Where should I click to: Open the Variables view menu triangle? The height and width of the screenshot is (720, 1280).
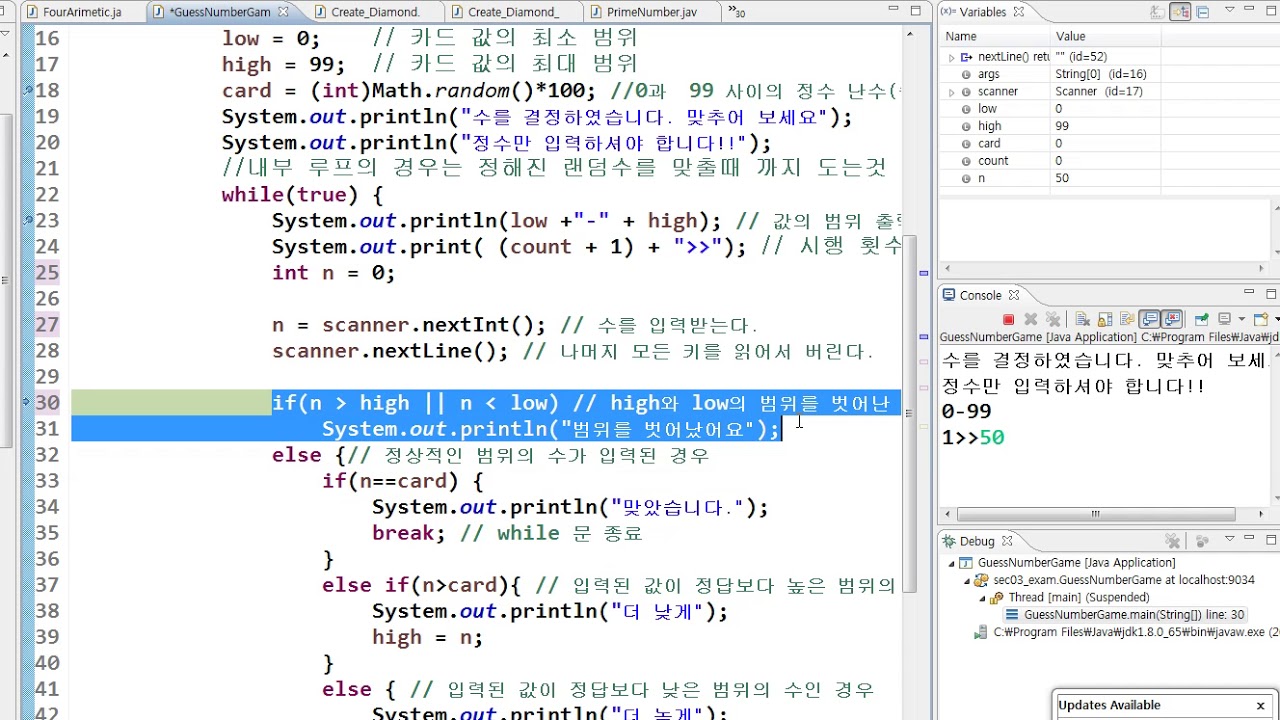(1230, 10)
